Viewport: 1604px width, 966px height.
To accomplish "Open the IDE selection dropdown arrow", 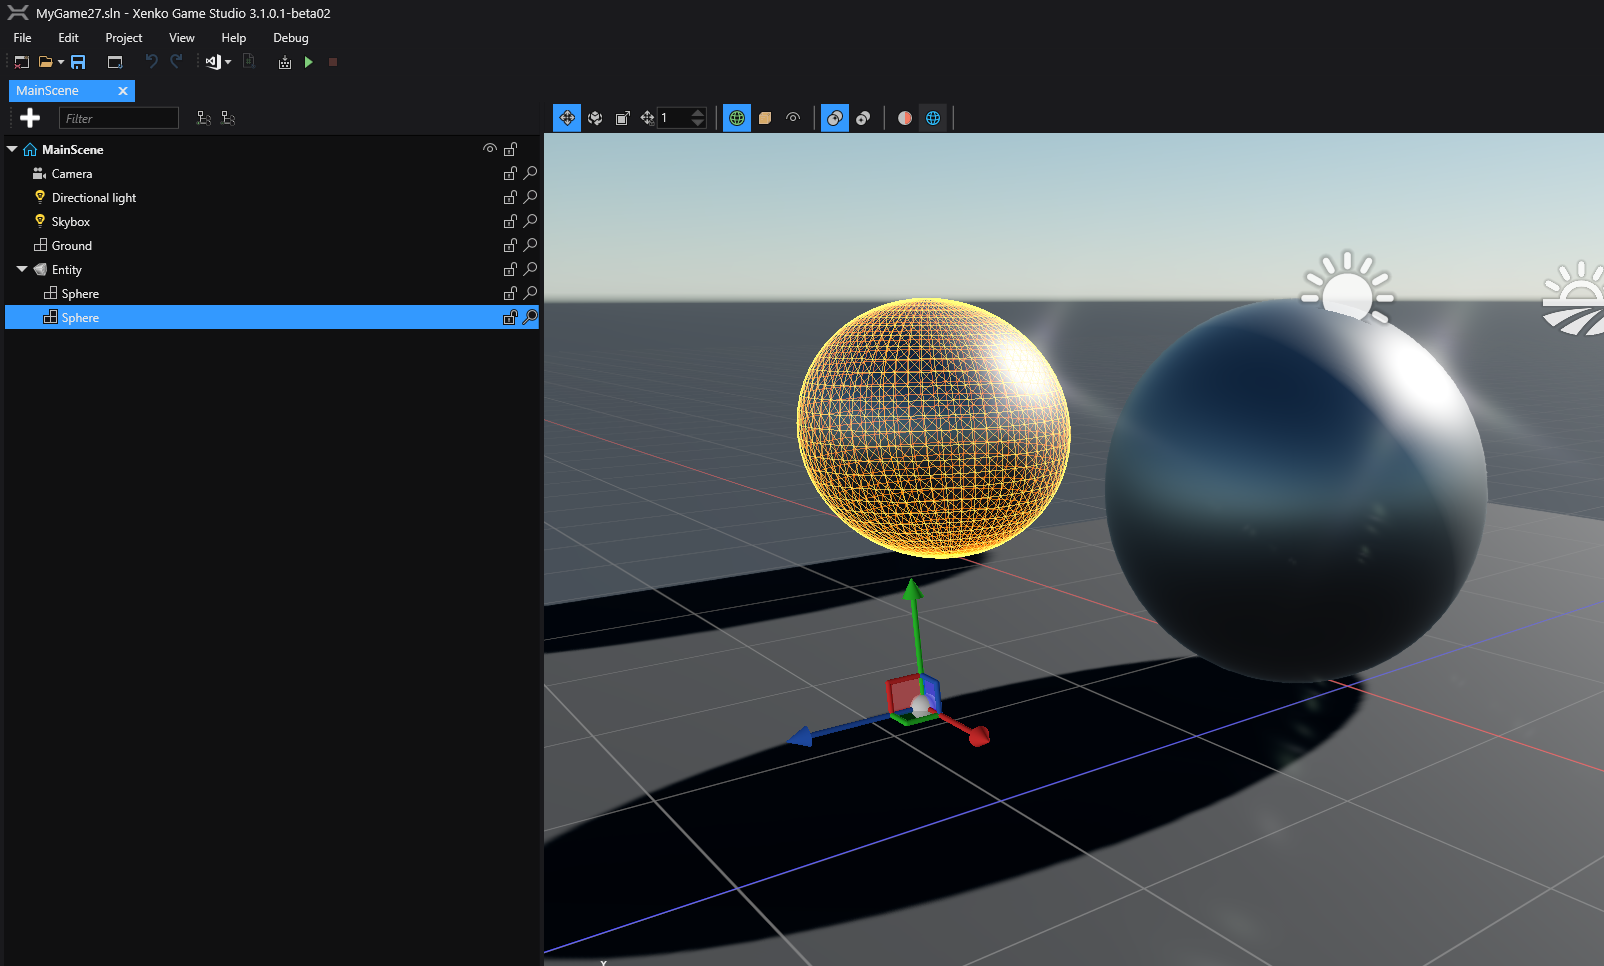I will click(x=228, y=62).
